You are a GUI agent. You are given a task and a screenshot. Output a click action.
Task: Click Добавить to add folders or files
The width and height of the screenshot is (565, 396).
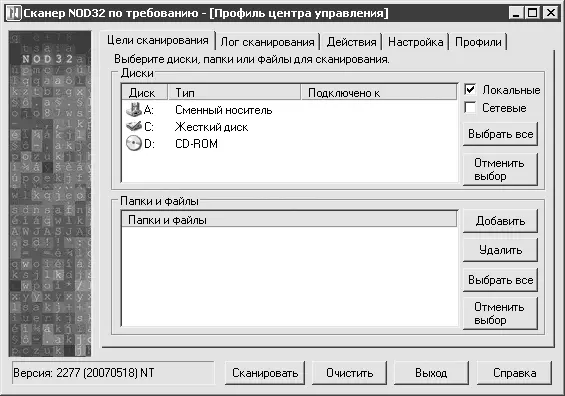[x=501, y=221]
